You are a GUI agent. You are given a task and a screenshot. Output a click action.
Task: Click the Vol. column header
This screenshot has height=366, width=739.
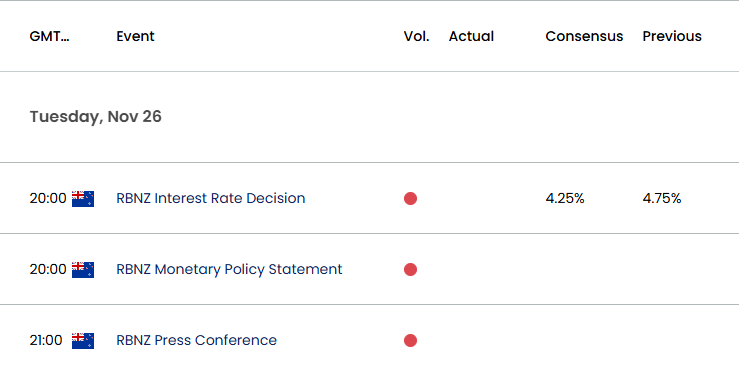point(417,36)
